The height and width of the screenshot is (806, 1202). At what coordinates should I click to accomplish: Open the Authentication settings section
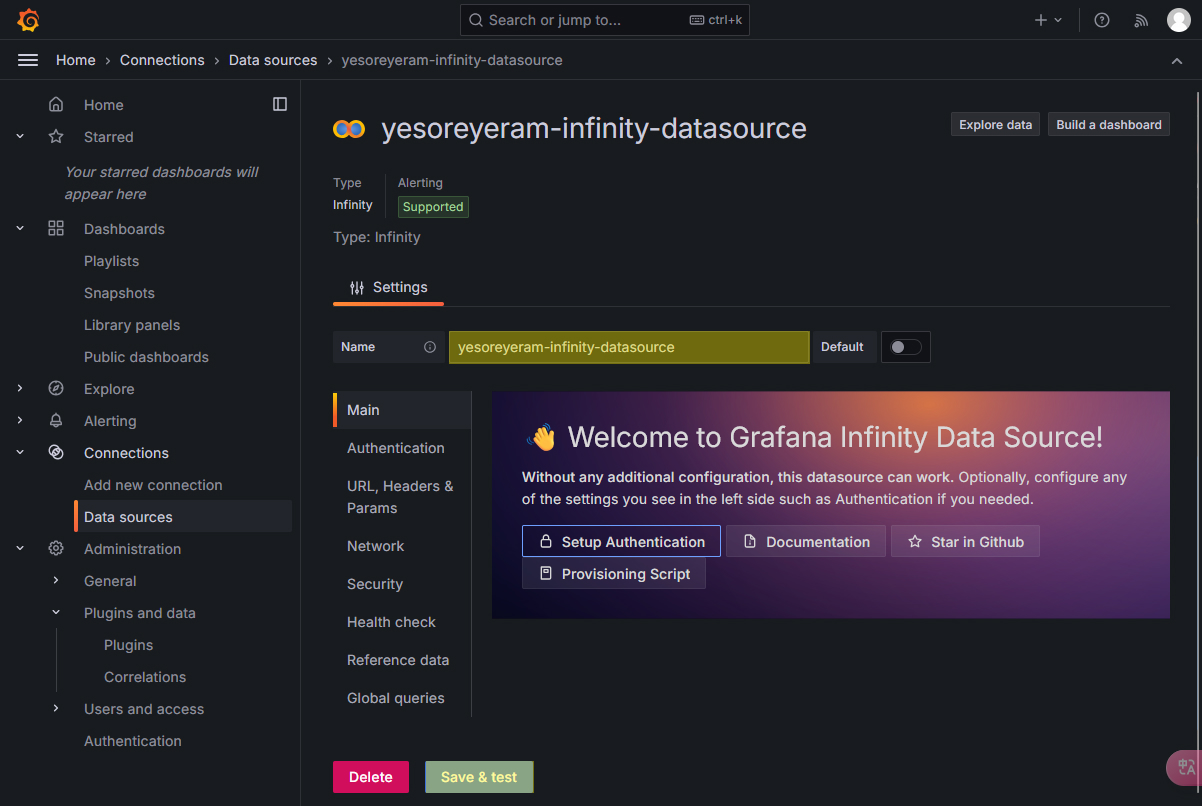tap(402, 448)
